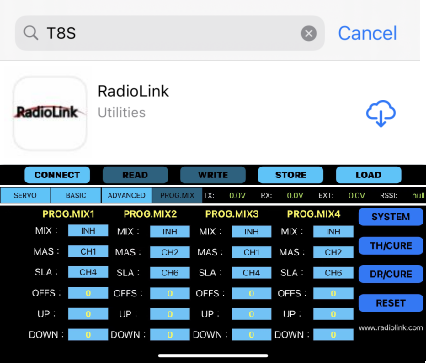Tap the RESET button
427x363 pixels.
(x=391, y=303)
